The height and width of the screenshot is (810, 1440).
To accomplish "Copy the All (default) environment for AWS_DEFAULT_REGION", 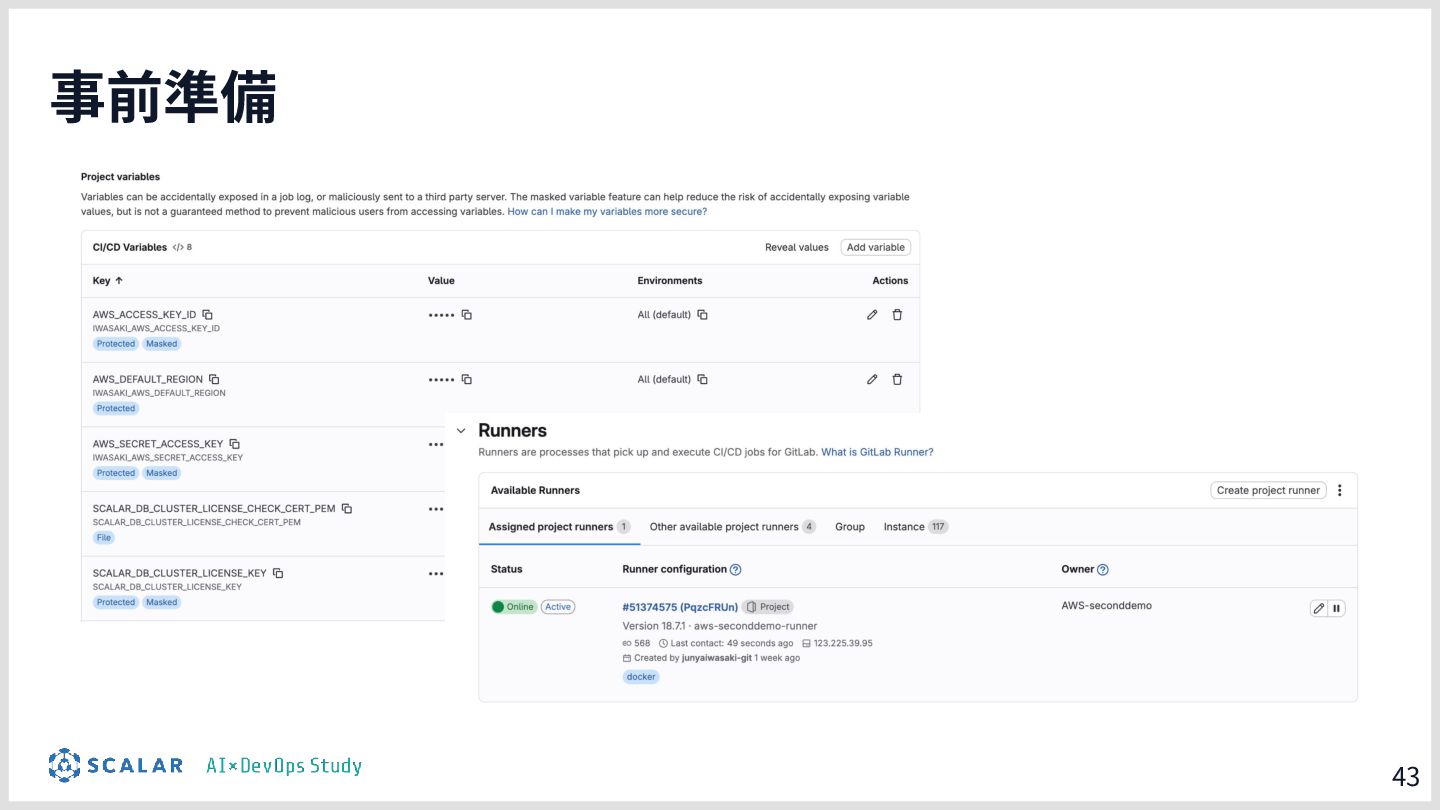I will (x=702, y=380).
